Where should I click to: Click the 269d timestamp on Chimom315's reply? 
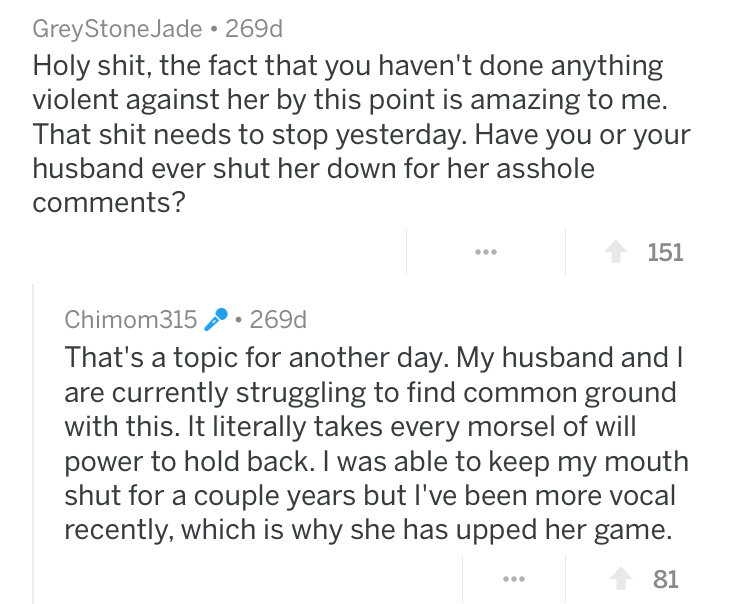point(278,320)
